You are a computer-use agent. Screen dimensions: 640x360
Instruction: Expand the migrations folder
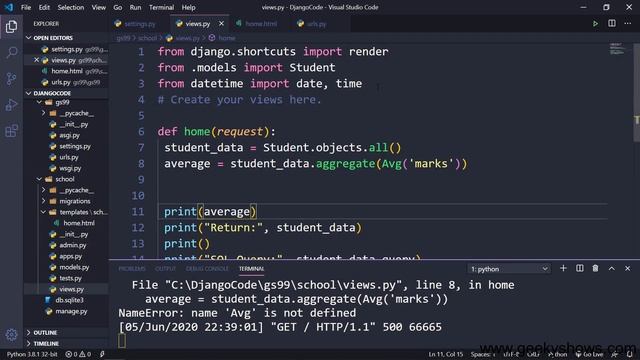pos(43,201)
